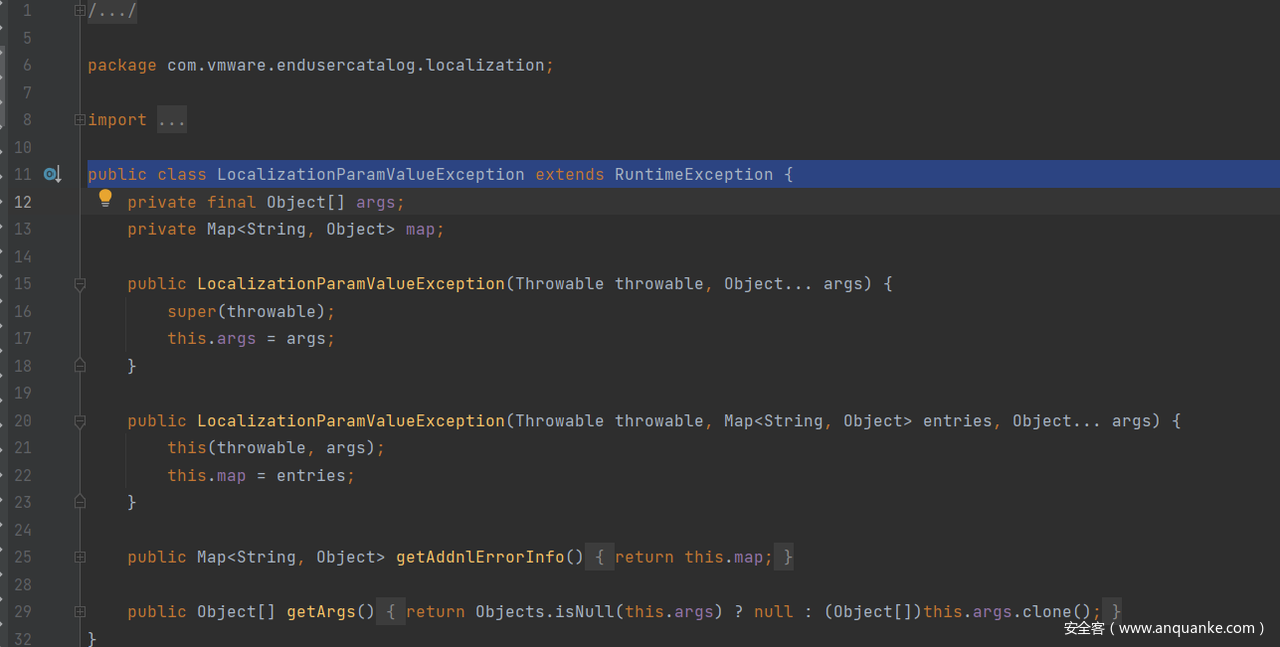Click the yellow lightbulb quick-fix icon
The height and width of the screenshot is (647, 1280).
click(x=105, y=198)
